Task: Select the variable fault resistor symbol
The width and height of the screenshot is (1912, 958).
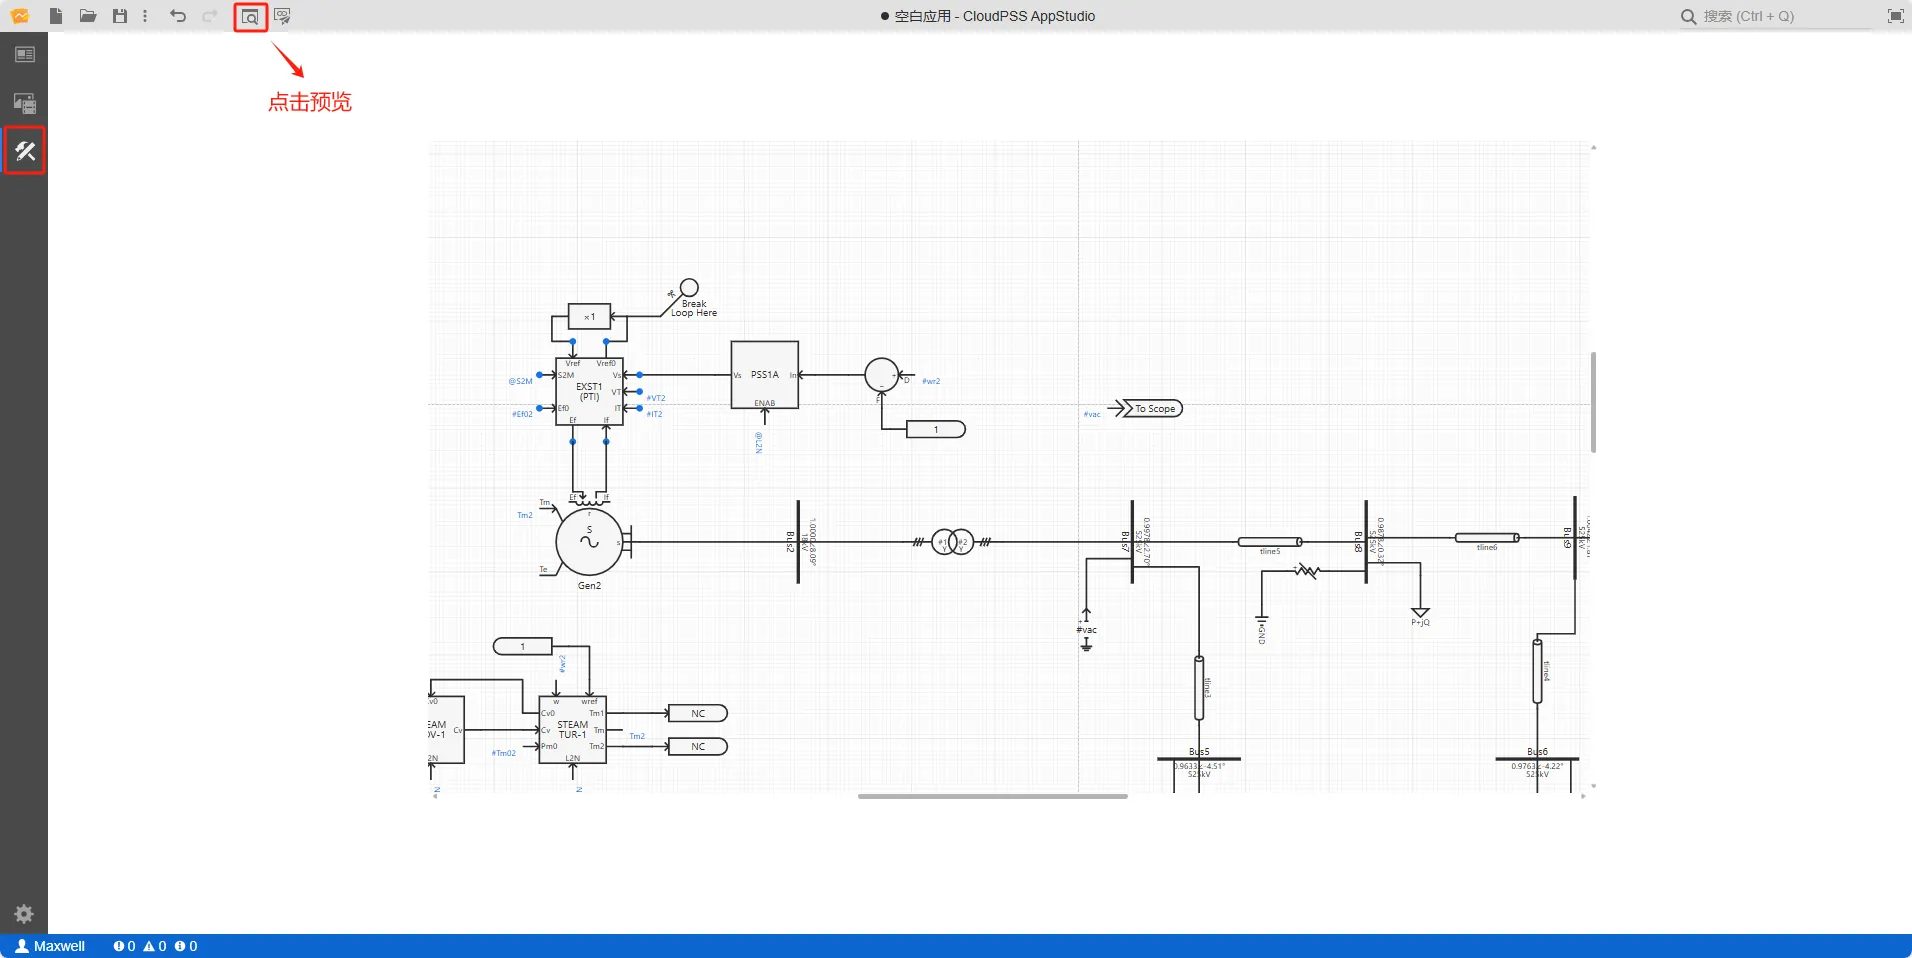Action: [1306, 571]
